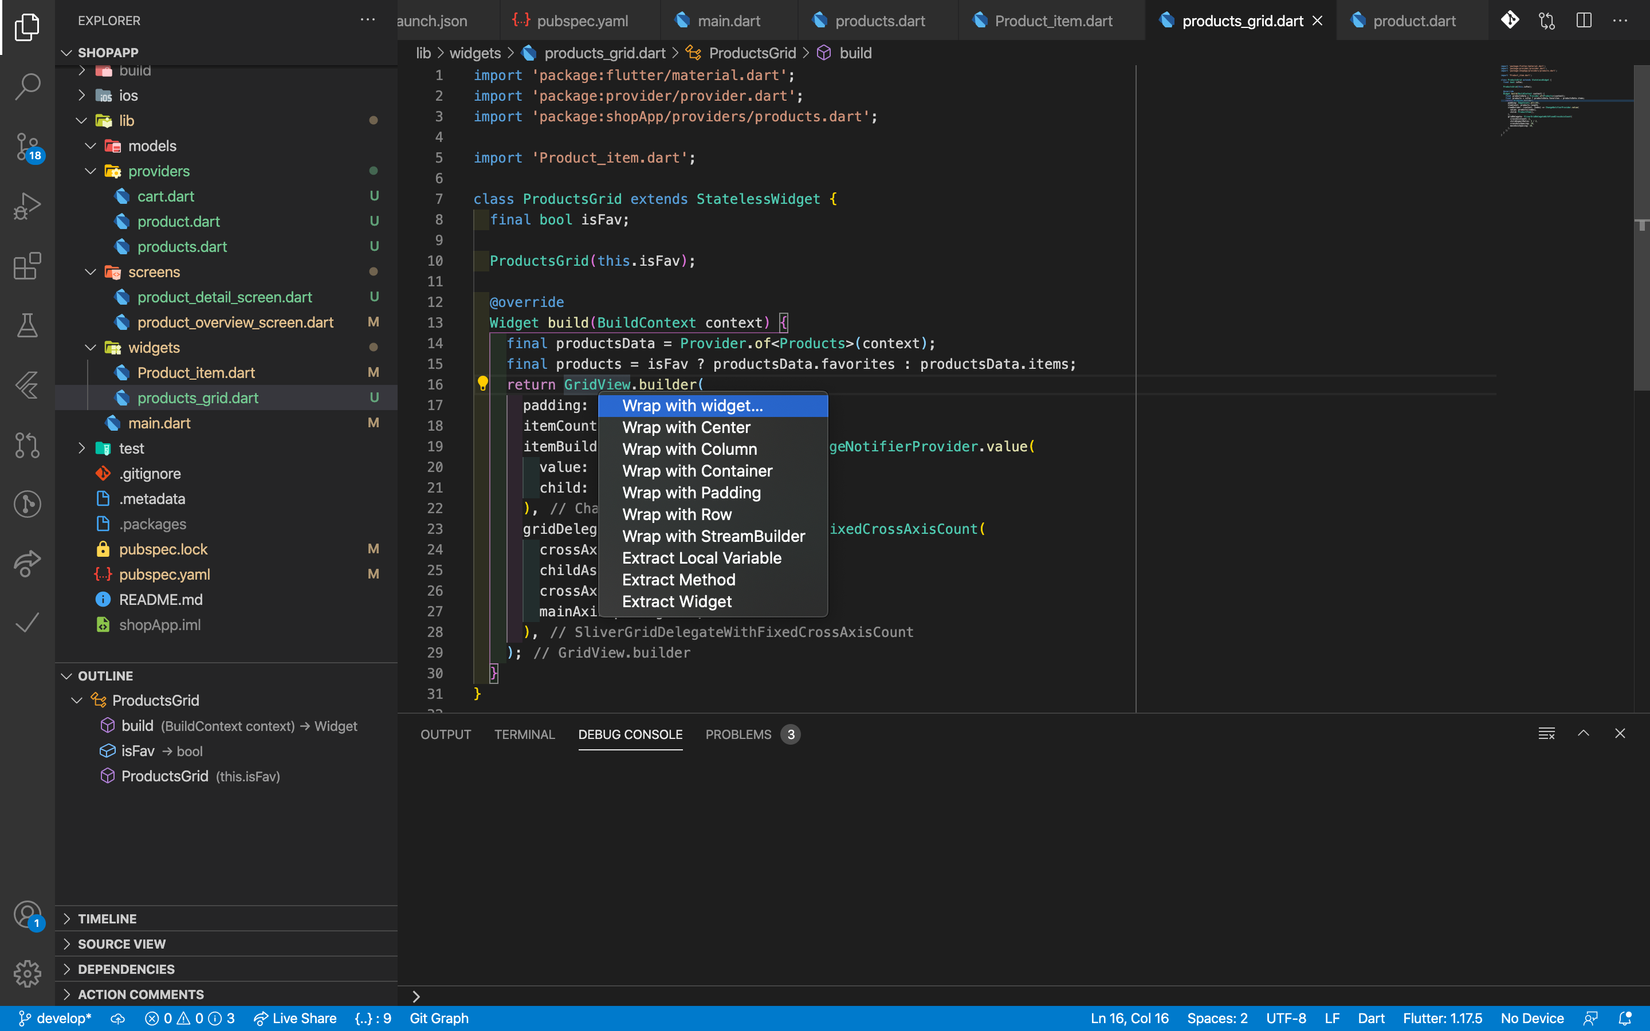This screenshot has width=1650, height=1031.
Task: Click Live Share in status bar
Action: point(295,1018)
